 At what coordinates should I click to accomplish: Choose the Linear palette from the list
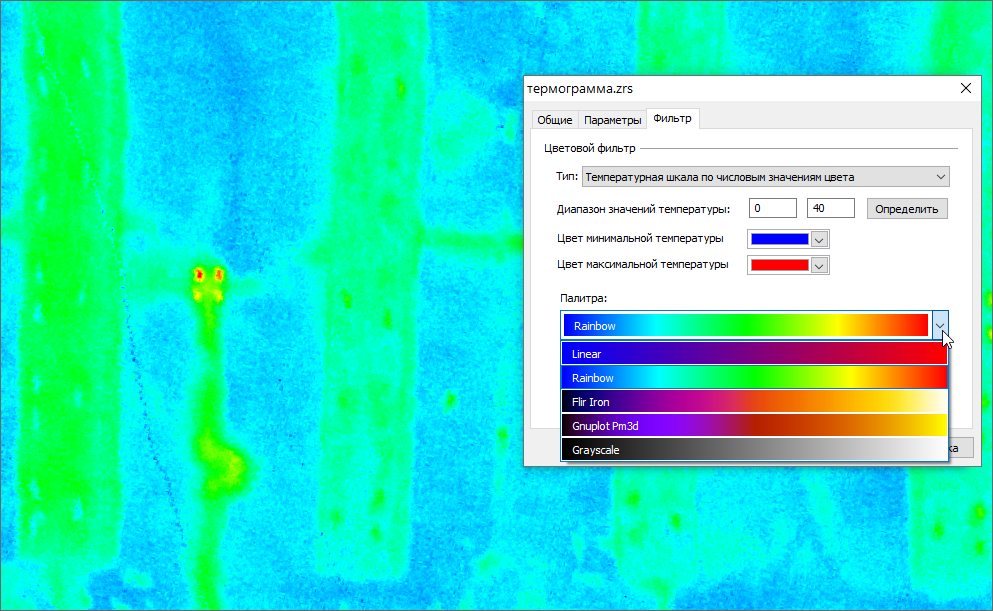[755, 354]
